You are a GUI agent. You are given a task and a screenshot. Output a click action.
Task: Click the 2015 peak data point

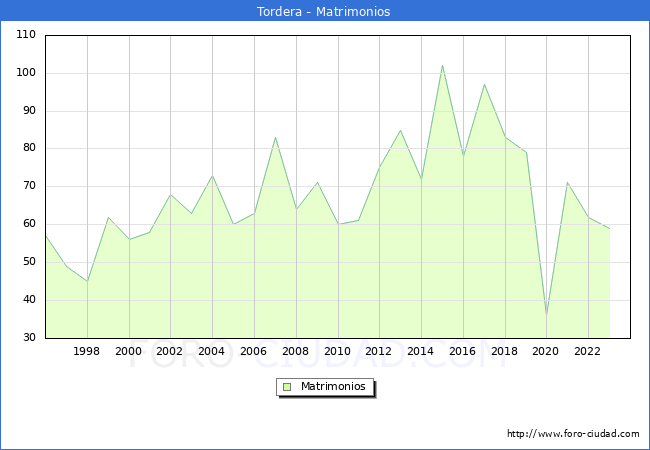(442, 65)
